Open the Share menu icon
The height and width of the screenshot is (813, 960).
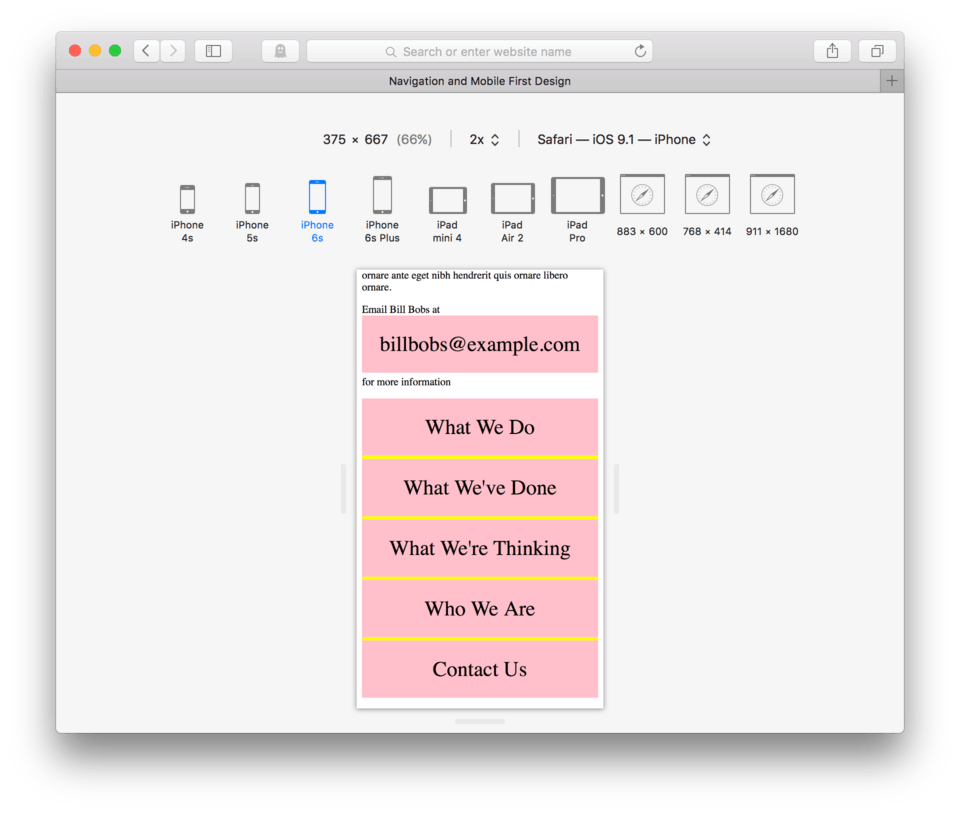(832, 51)
